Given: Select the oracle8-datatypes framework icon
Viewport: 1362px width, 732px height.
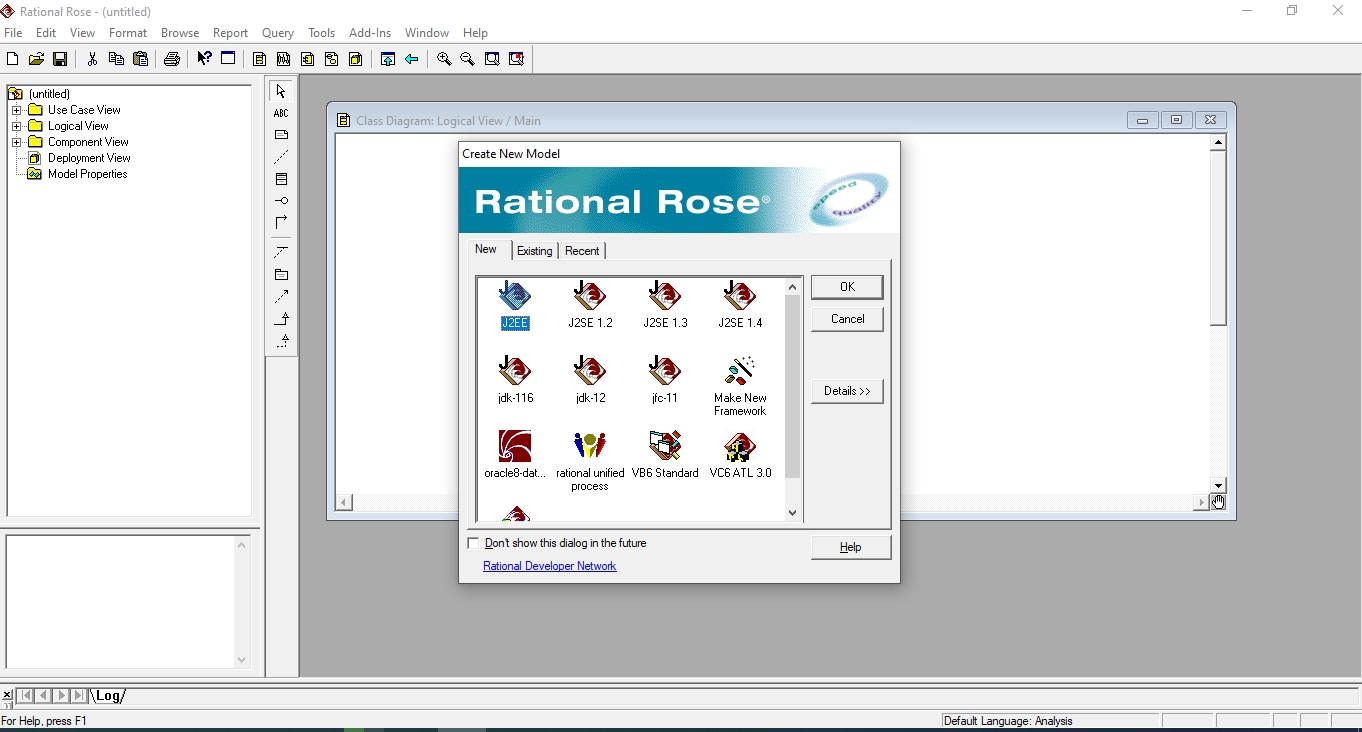Looking at the screenshot, I should click(515, 455).
